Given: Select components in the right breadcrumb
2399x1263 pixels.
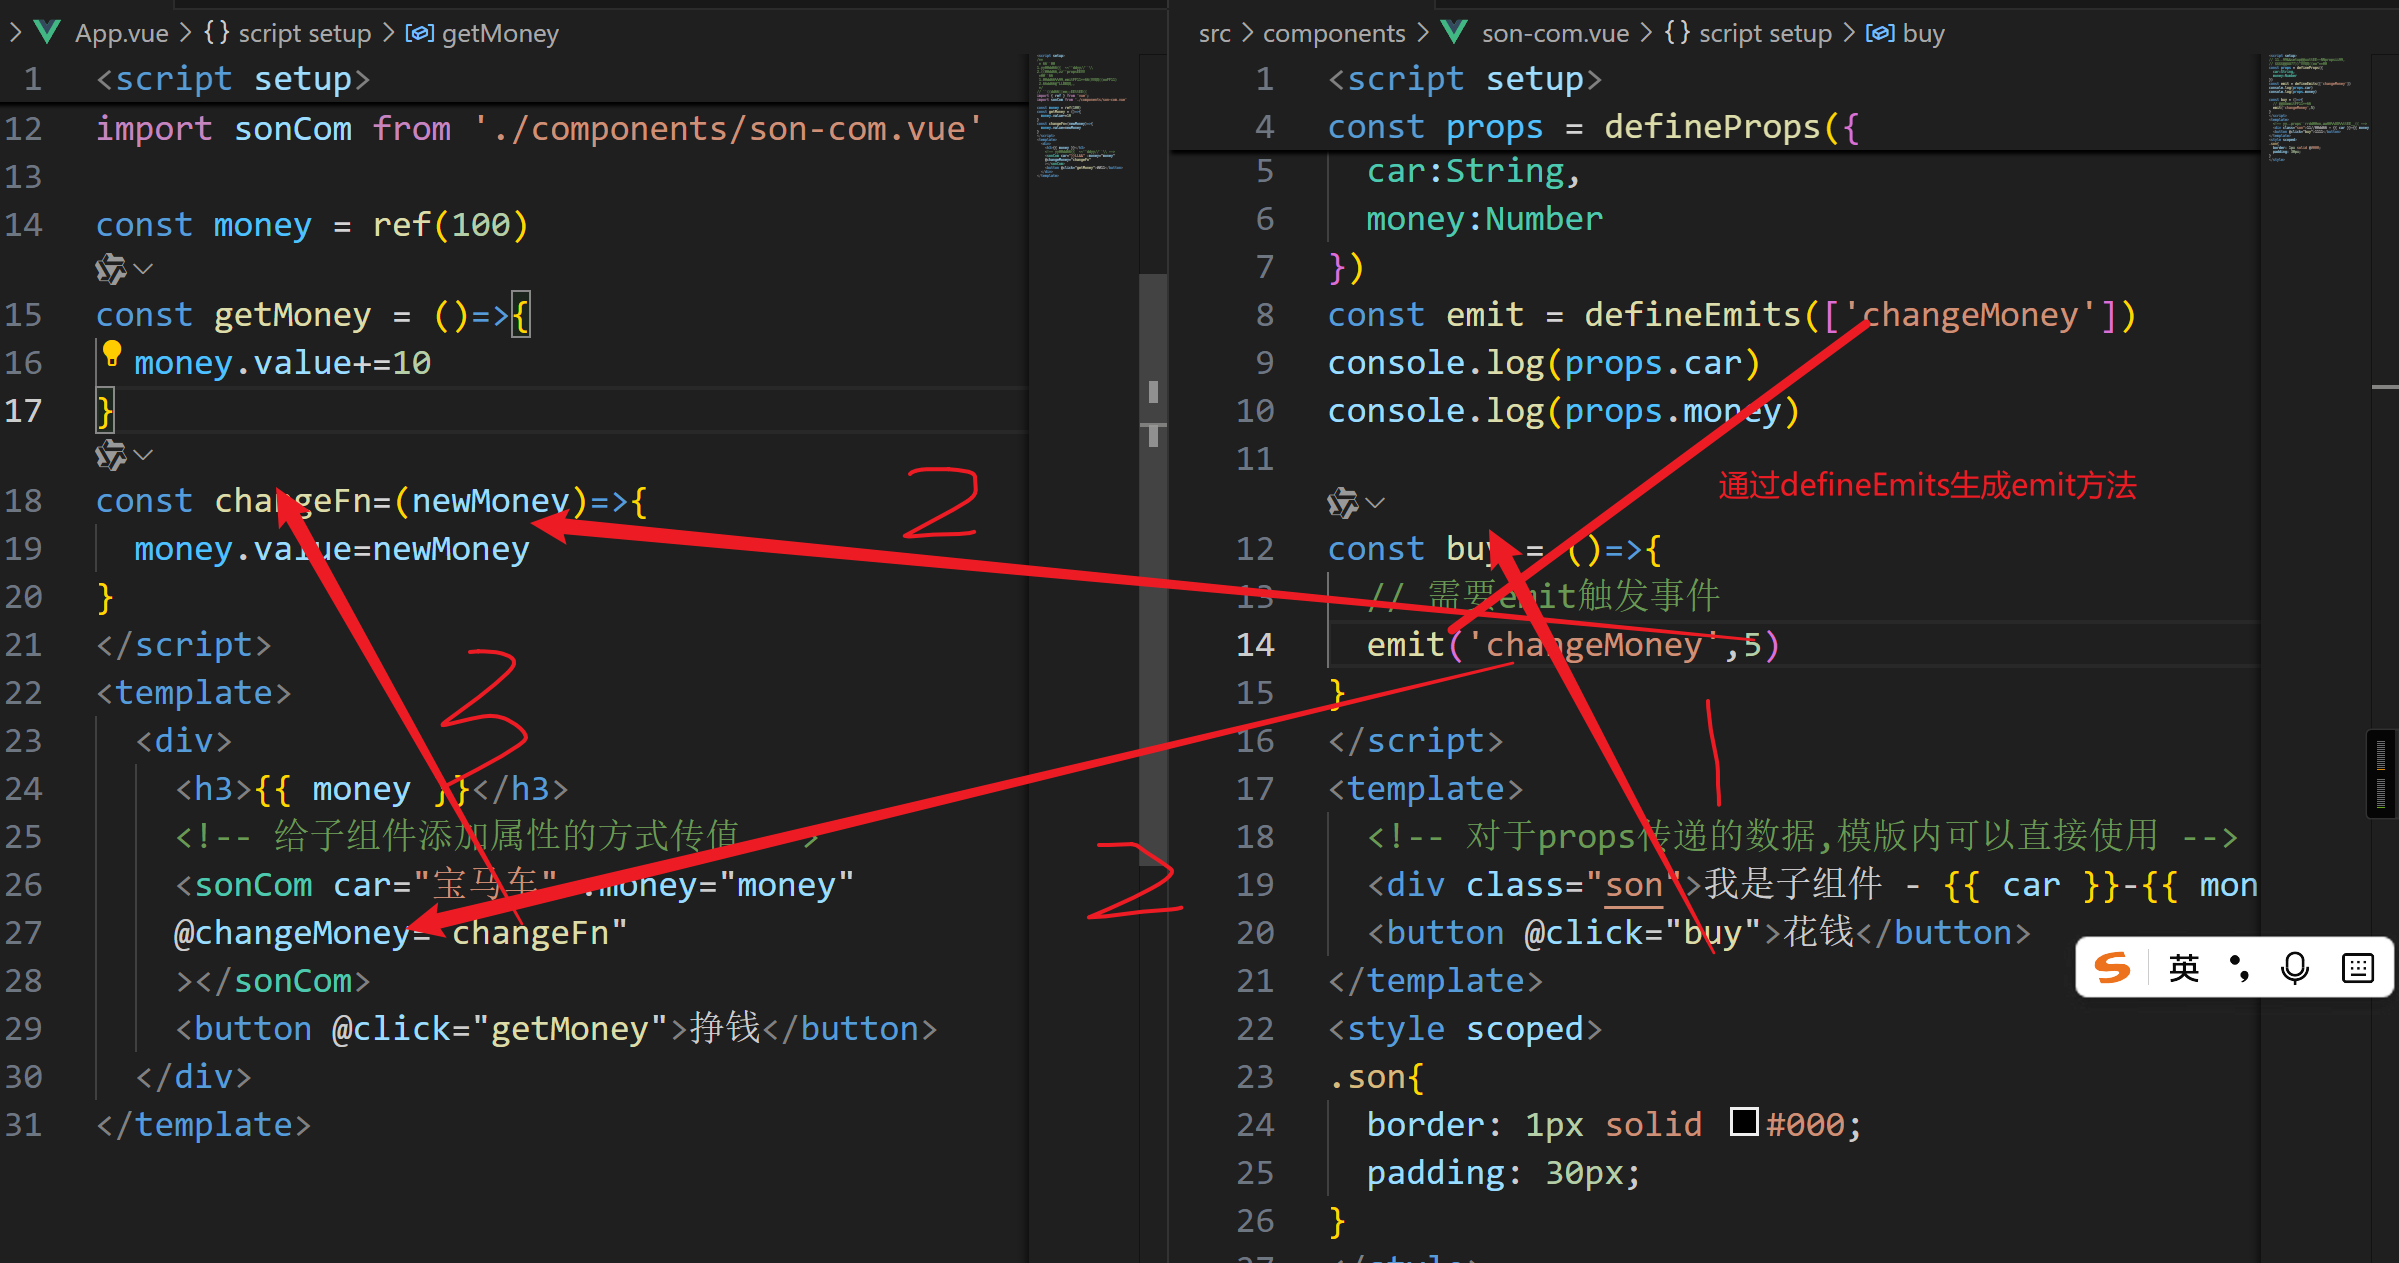Looking at the screenshot, I should (1333, 33).
